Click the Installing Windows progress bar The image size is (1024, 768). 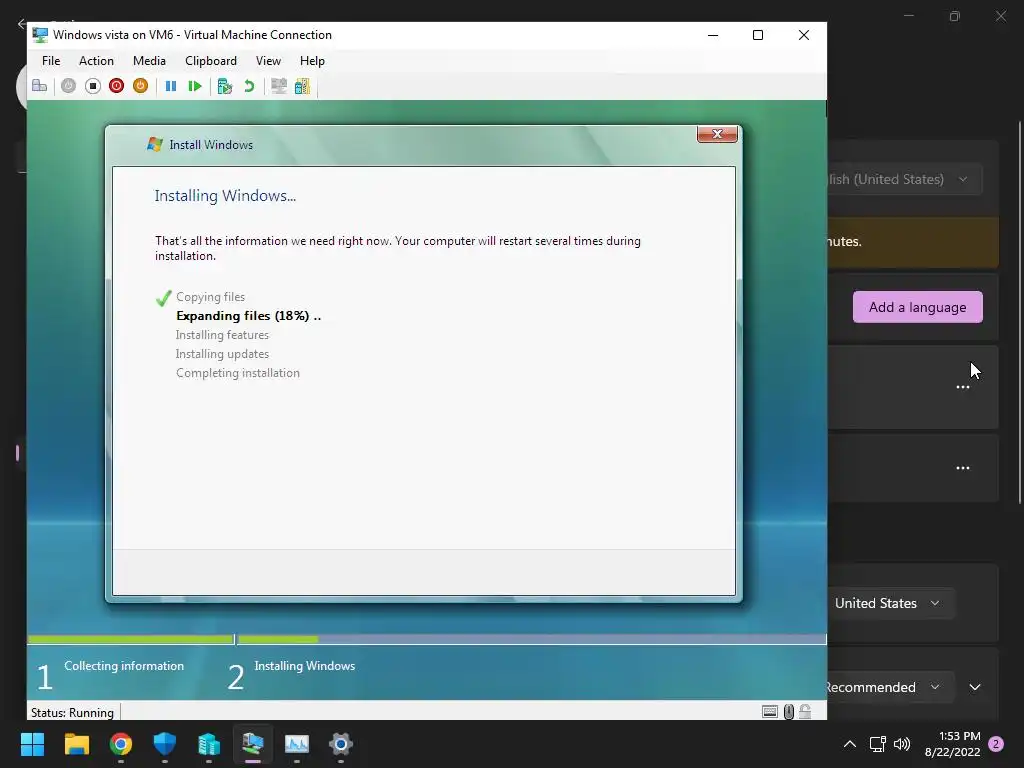click(x=532, y=639)
